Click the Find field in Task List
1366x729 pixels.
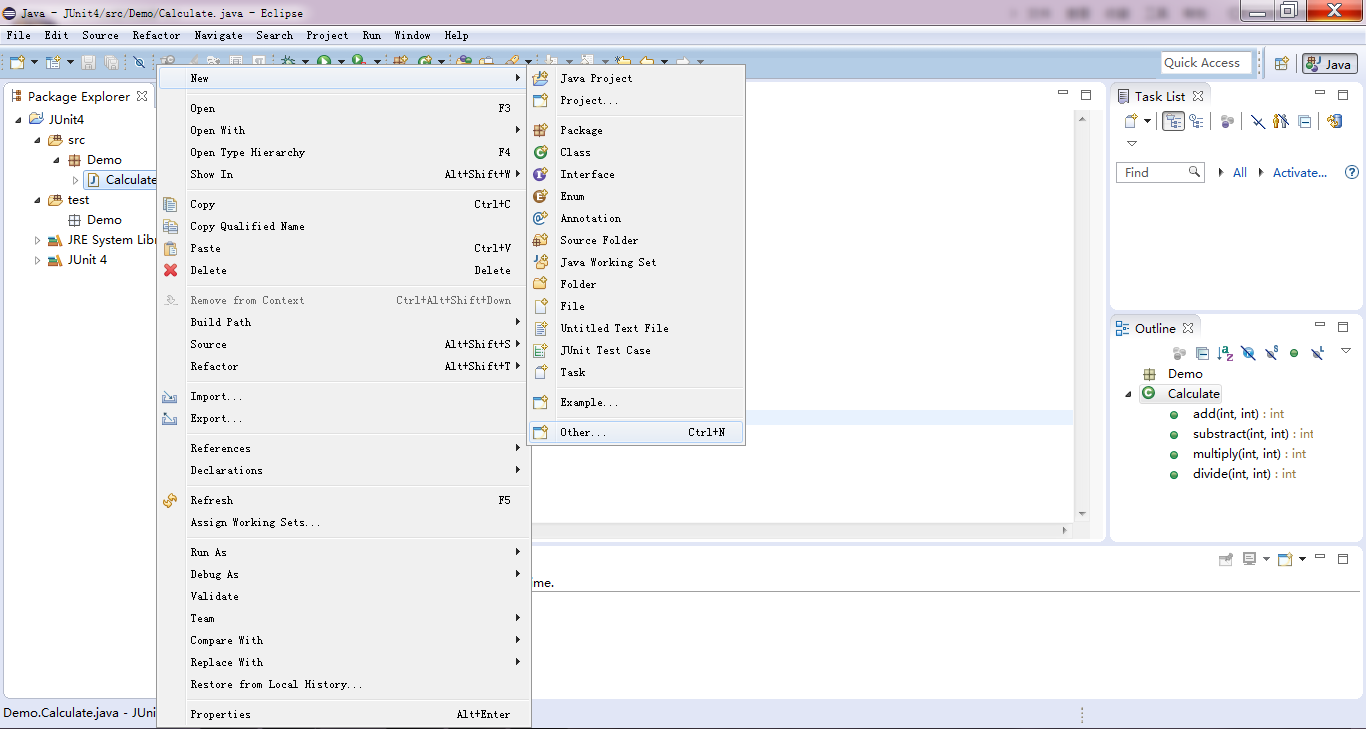click(1159, 172)
